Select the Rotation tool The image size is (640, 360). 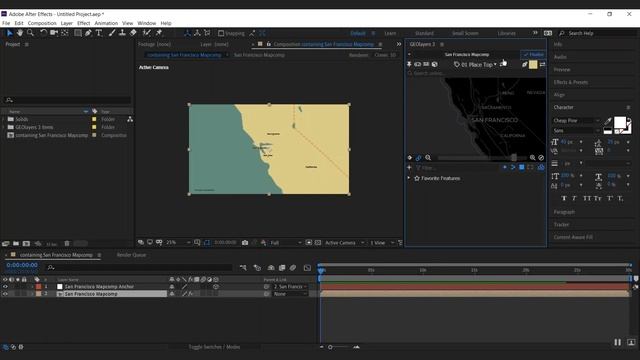43,33
